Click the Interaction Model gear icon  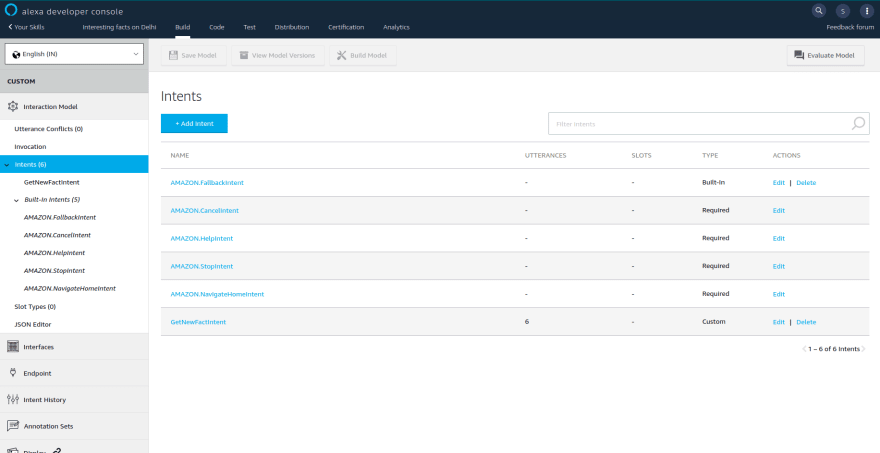click(13, 106)
